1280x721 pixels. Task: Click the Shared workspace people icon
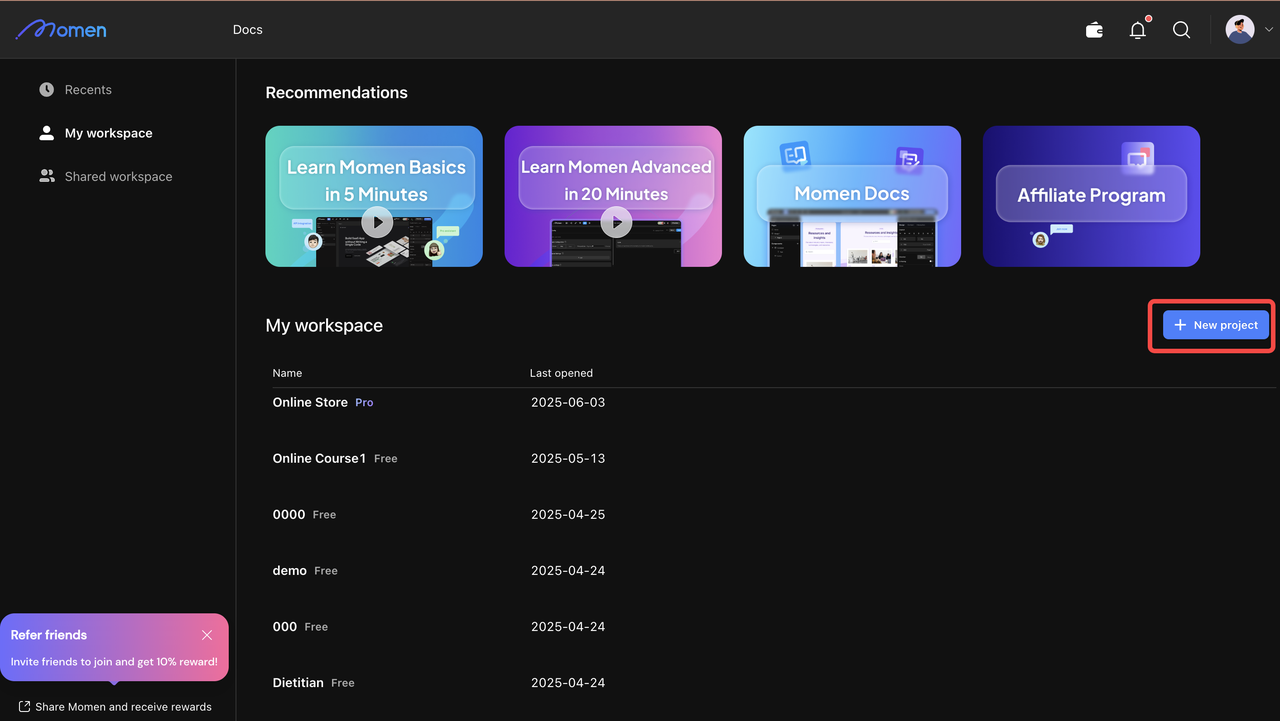[x=47, y=176]
